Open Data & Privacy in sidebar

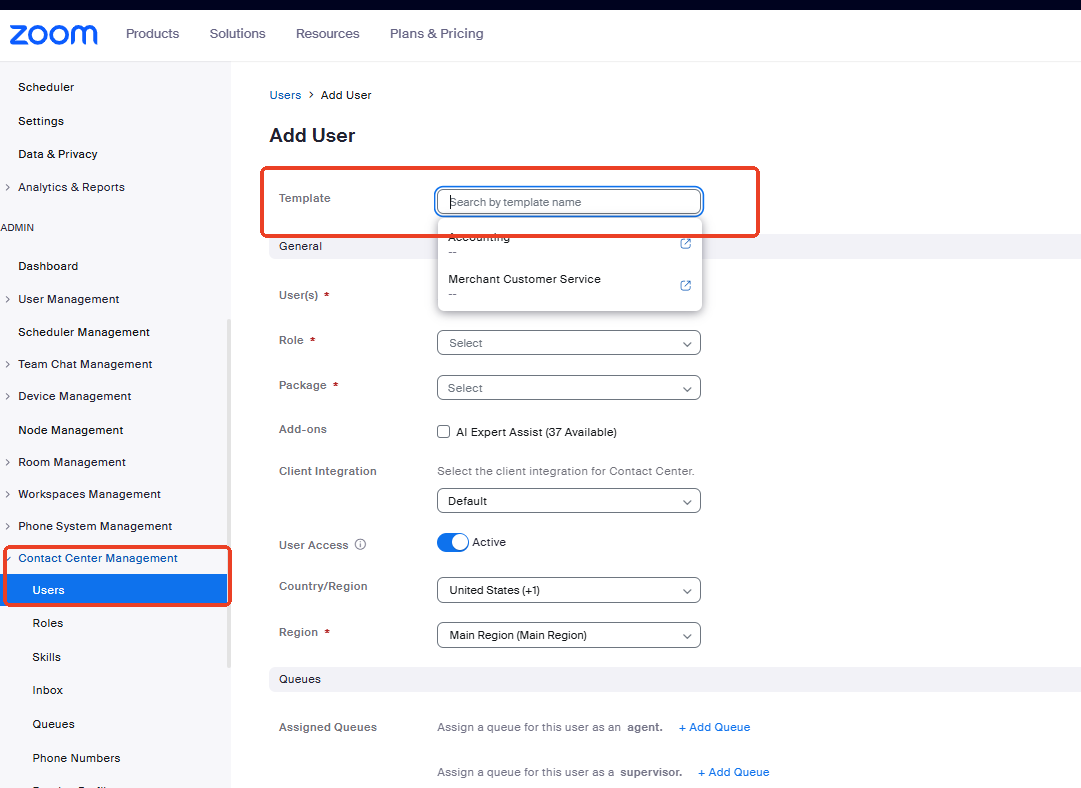pos(58,154)
